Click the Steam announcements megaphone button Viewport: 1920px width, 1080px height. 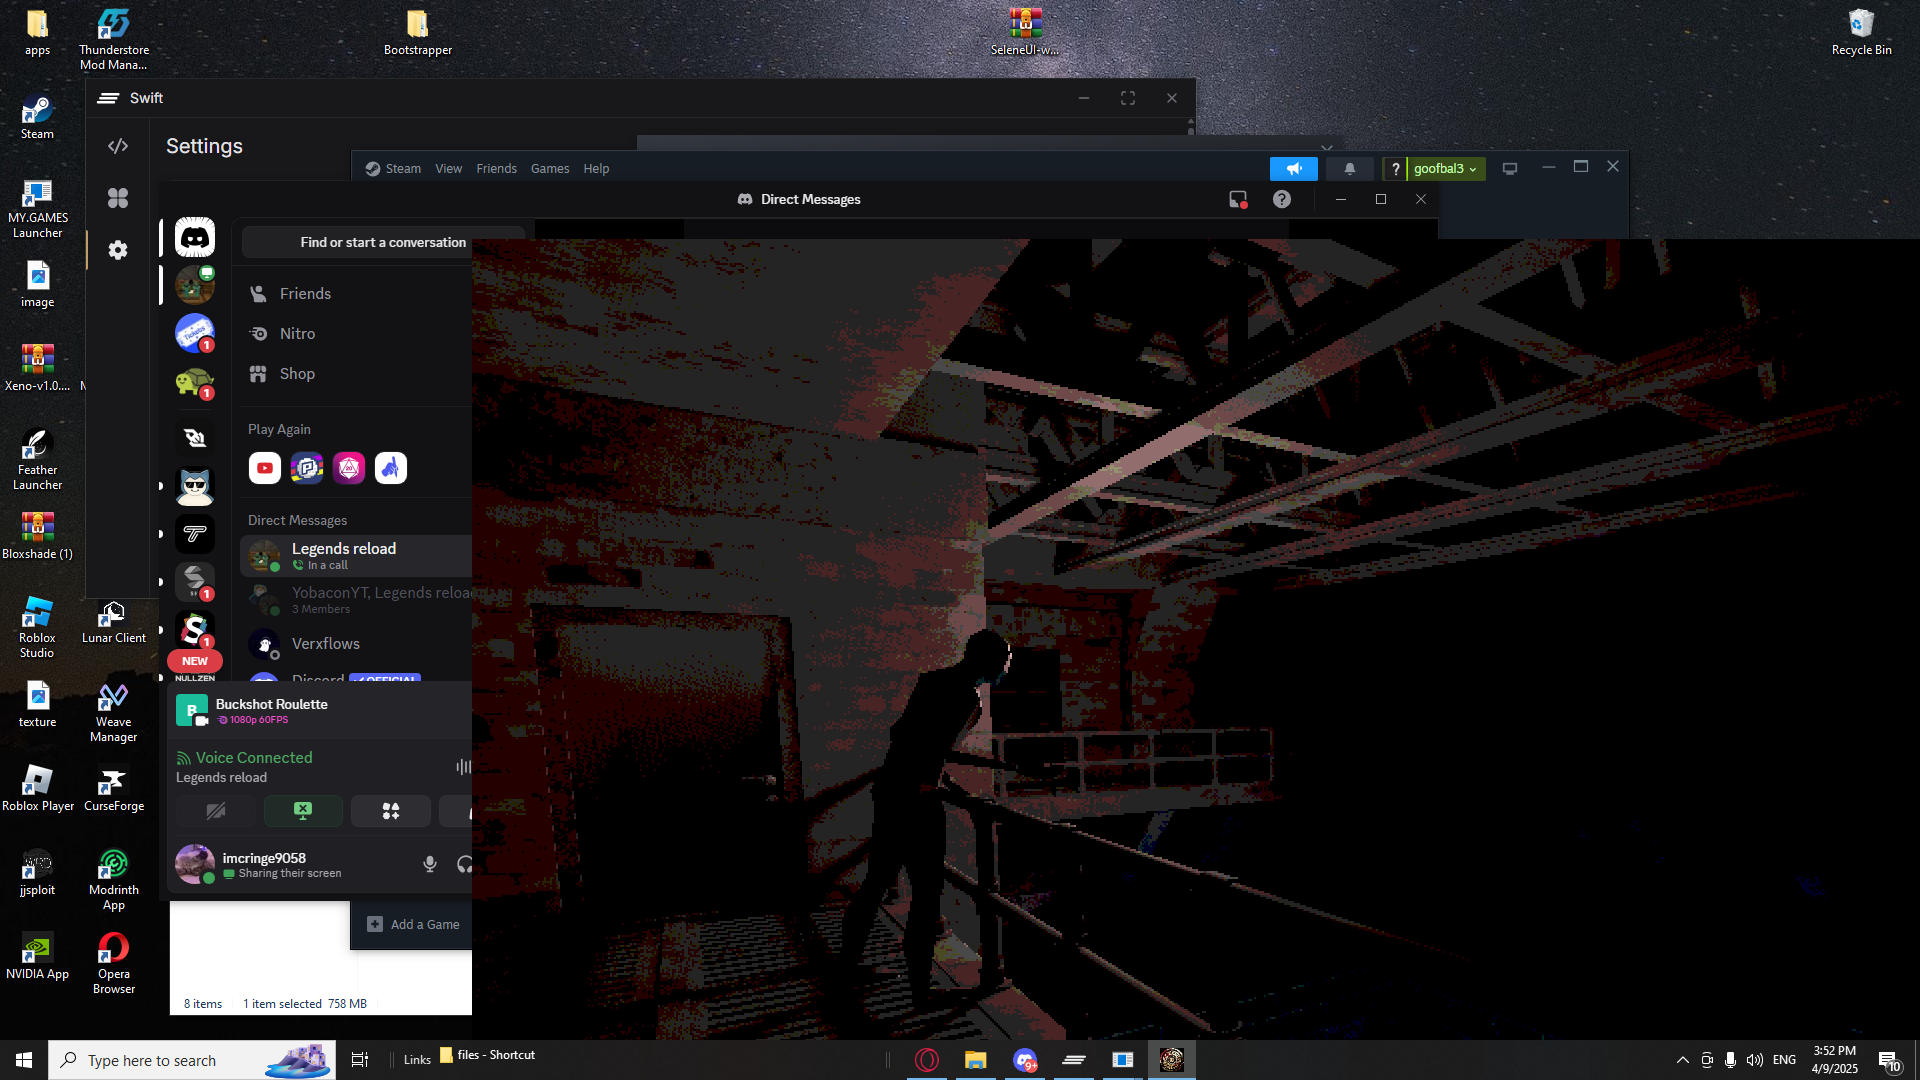pyautogui.click(x=1294, y=169)
